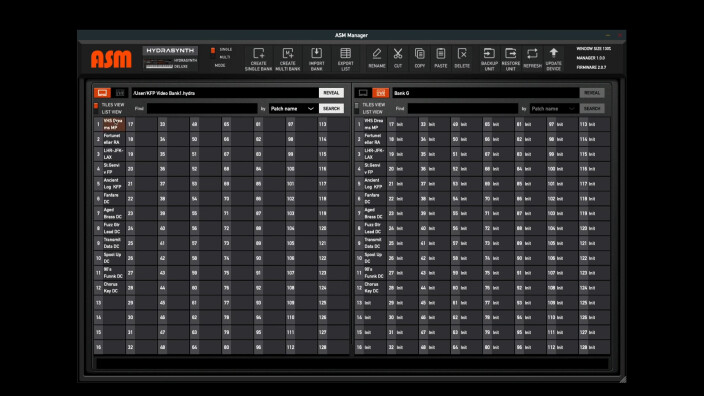Select patch 1 VHS Dreams MP in left pane
This screenshot has width=704, height=396.
pos(110,124)
